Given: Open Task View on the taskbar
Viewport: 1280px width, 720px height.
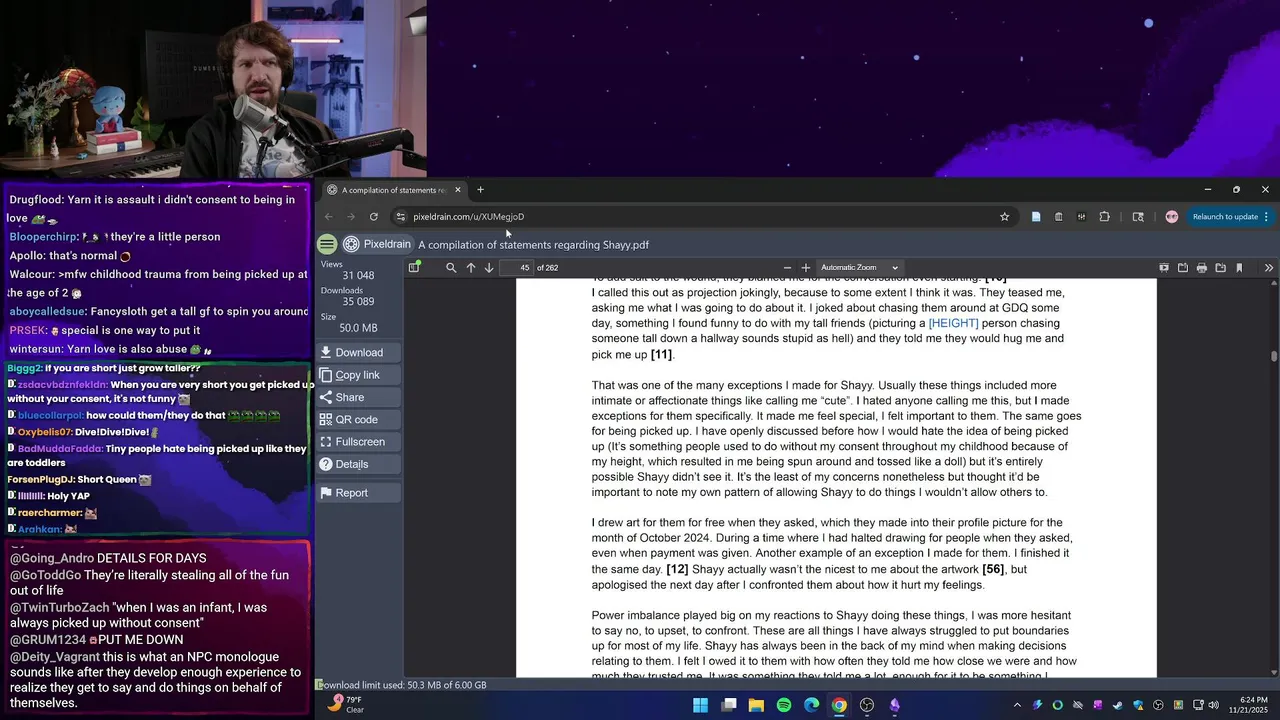Looking at the screenshot, I should [729, 705].
